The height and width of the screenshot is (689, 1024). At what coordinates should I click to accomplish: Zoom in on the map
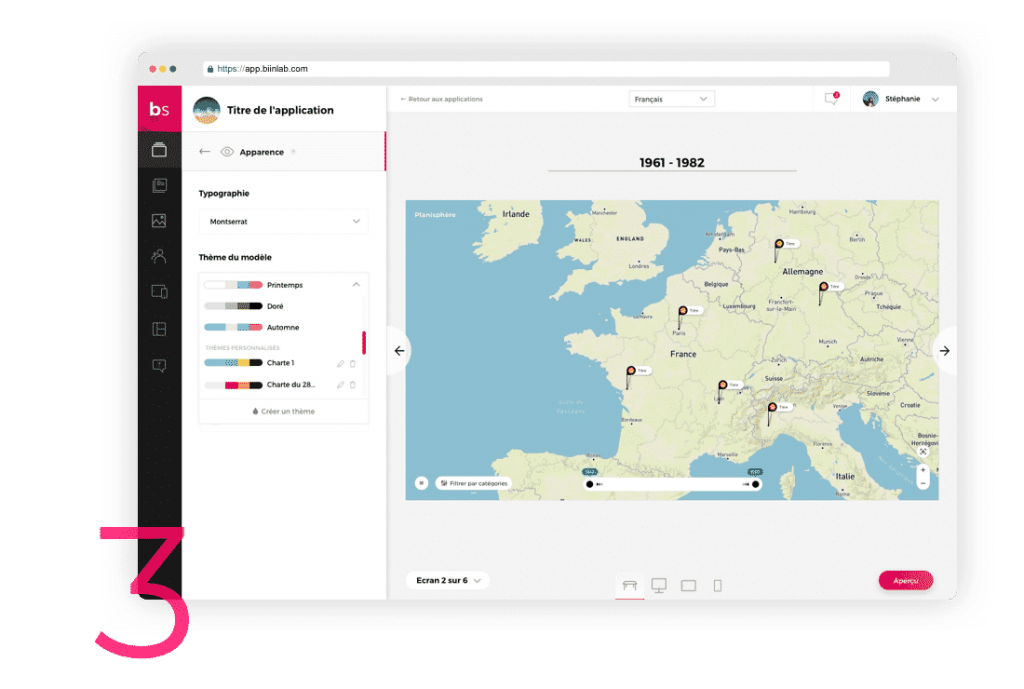[x=923, y=470]
